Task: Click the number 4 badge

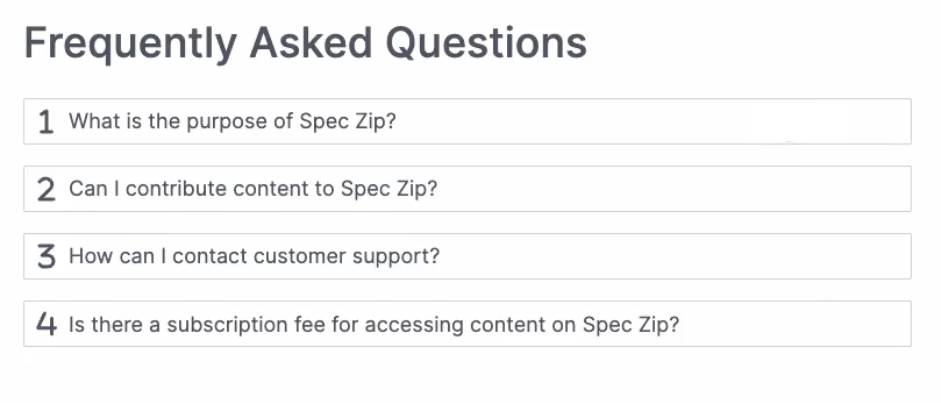Action: click(46, 324)
